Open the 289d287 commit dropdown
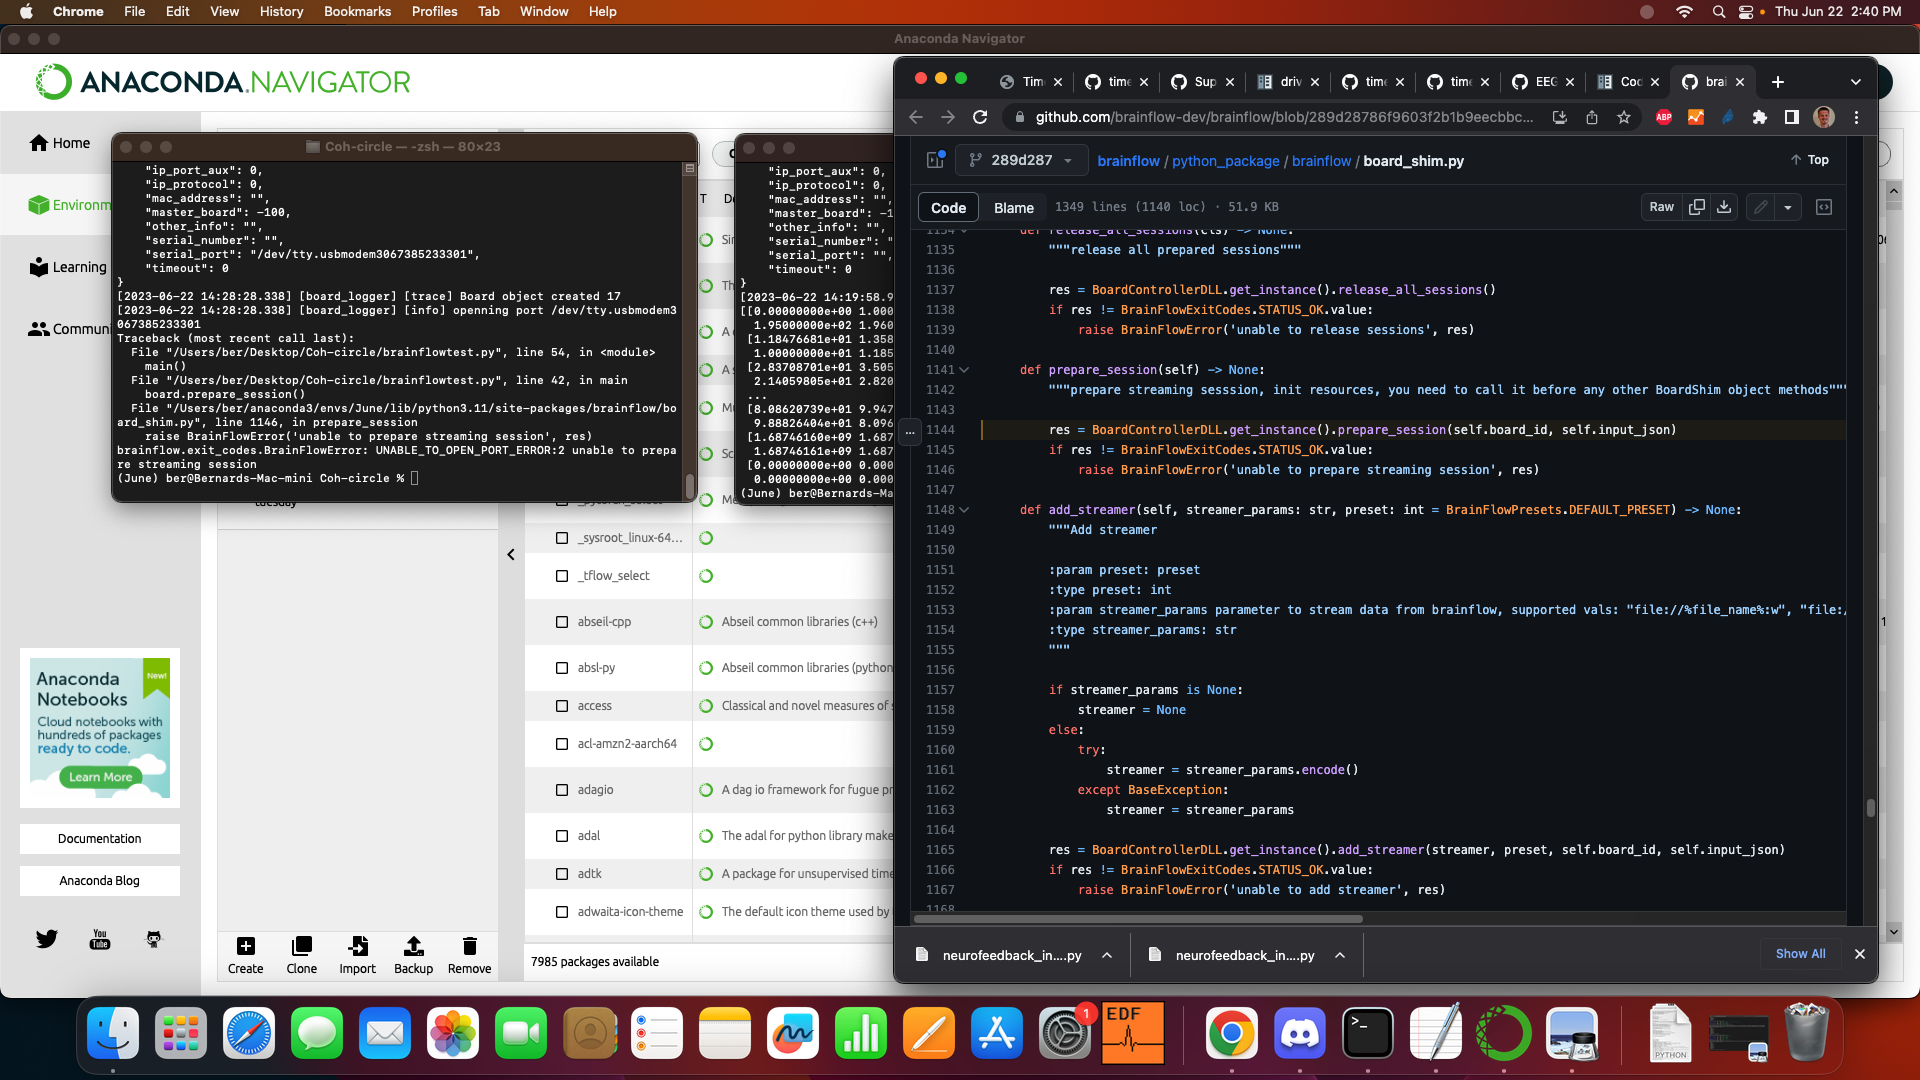The width and height of the screenshot is (1920, 1080). click(1021, 160)
